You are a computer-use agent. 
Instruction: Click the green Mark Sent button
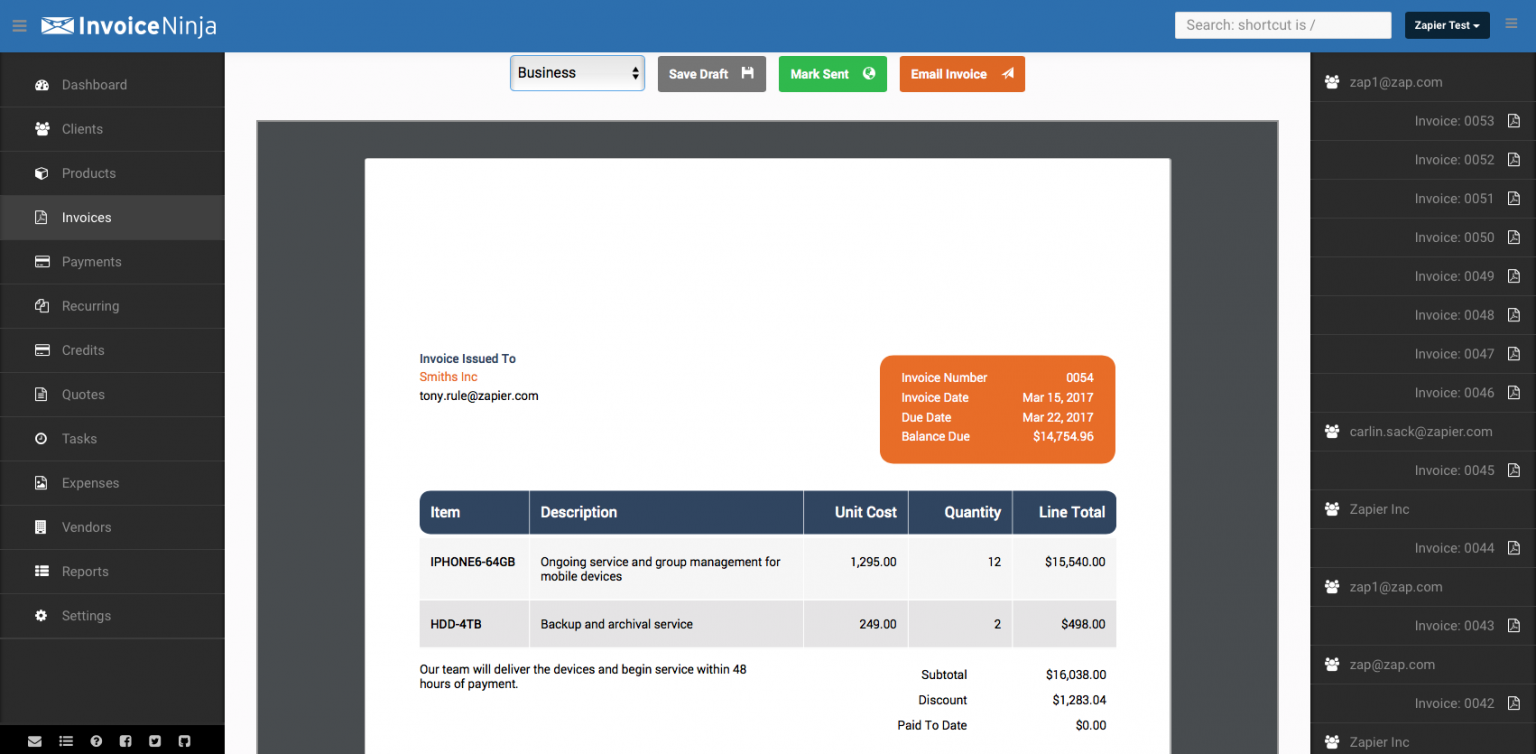pyautogui.click(x=832, y=74)
